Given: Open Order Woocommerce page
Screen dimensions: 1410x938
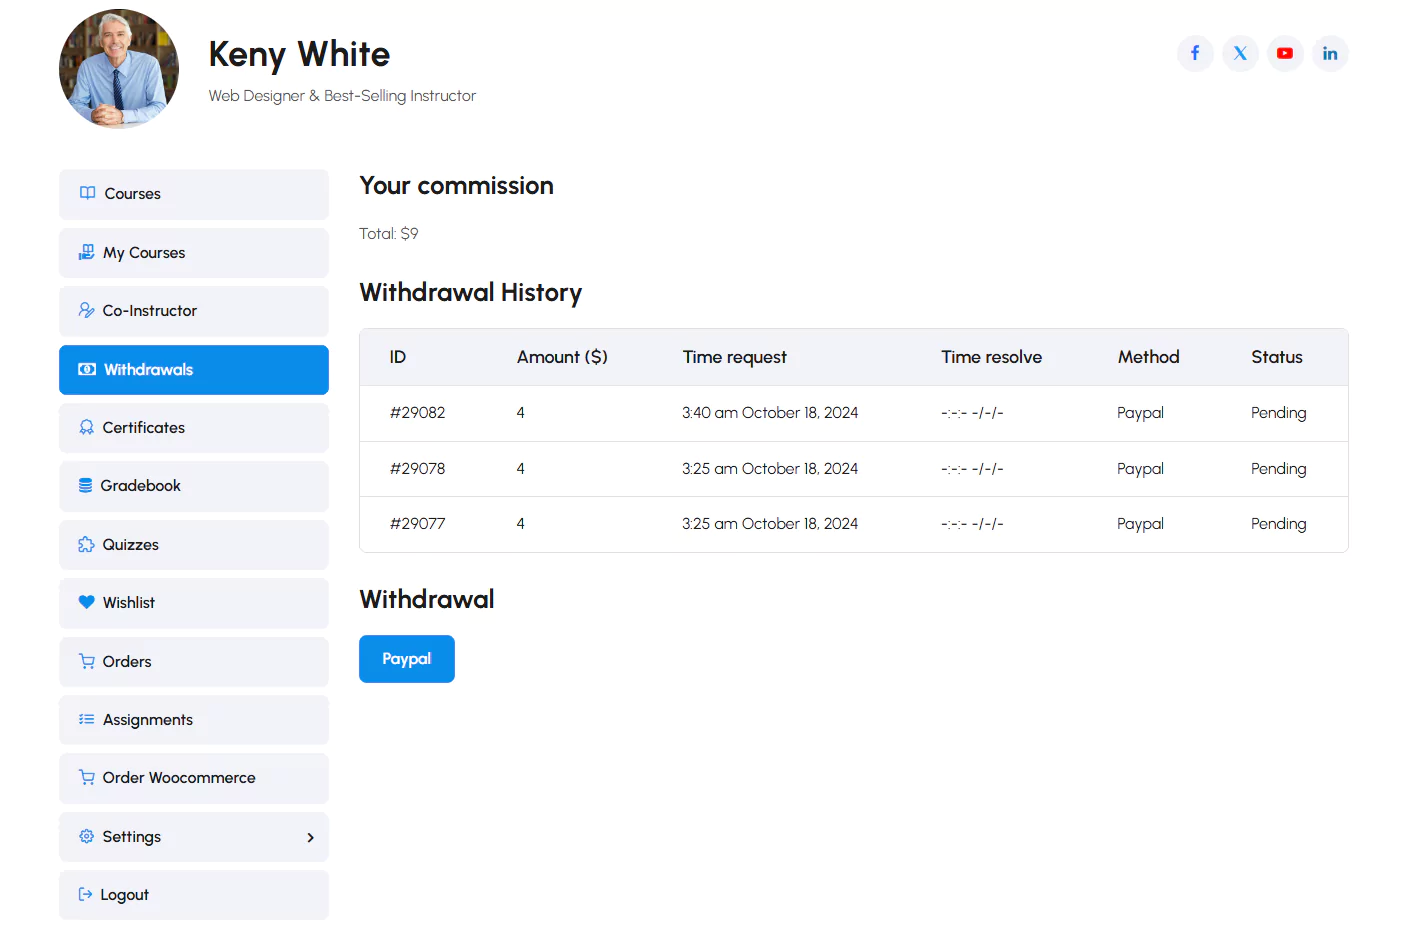Looking at the screenshot, I should [x=194, y=778].
